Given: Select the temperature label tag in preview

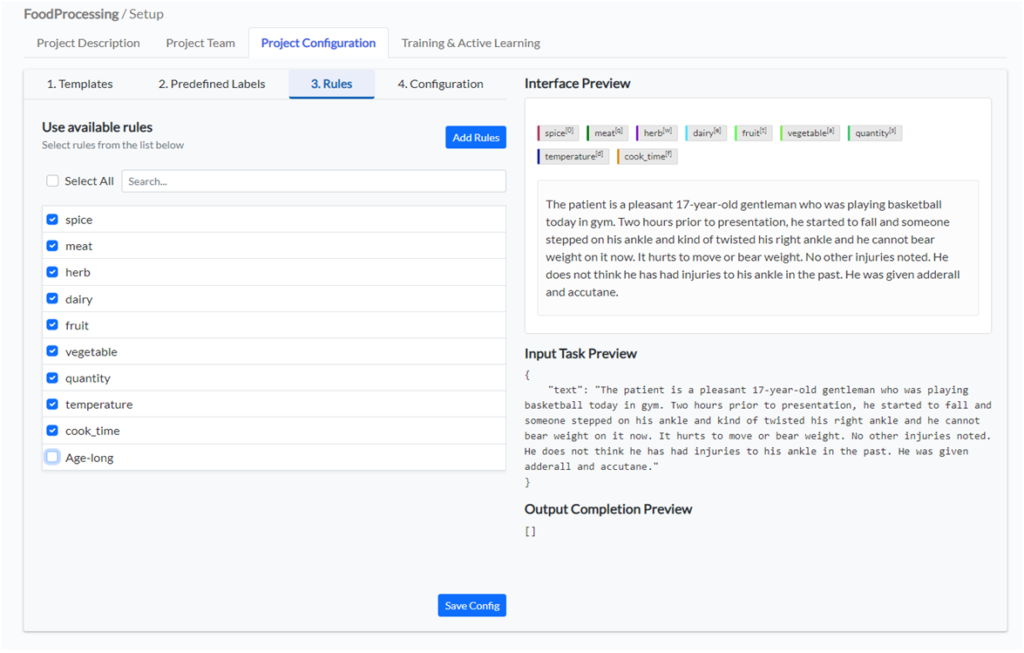Looking at the screenshot, I should click(x=573, y=156).
